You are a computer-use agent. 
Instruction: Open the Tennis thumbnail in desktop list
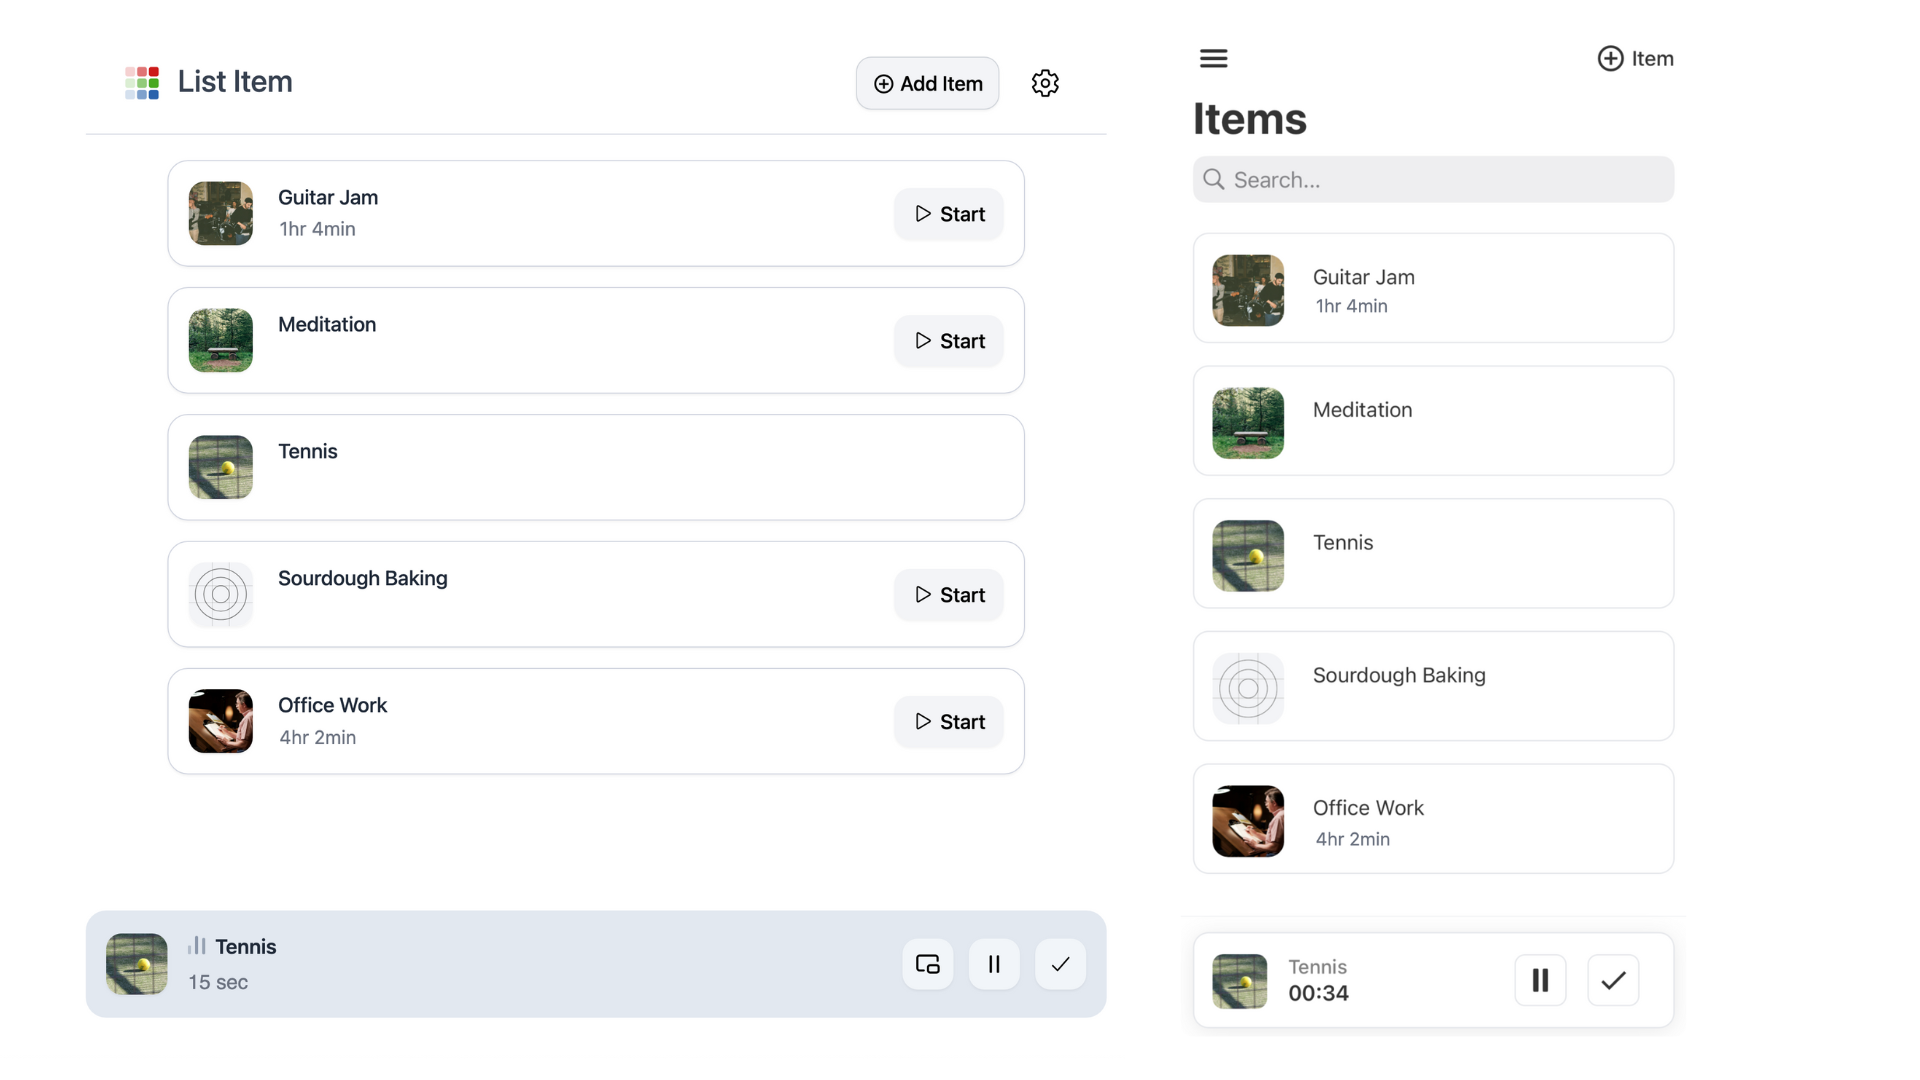coord(221,467)
